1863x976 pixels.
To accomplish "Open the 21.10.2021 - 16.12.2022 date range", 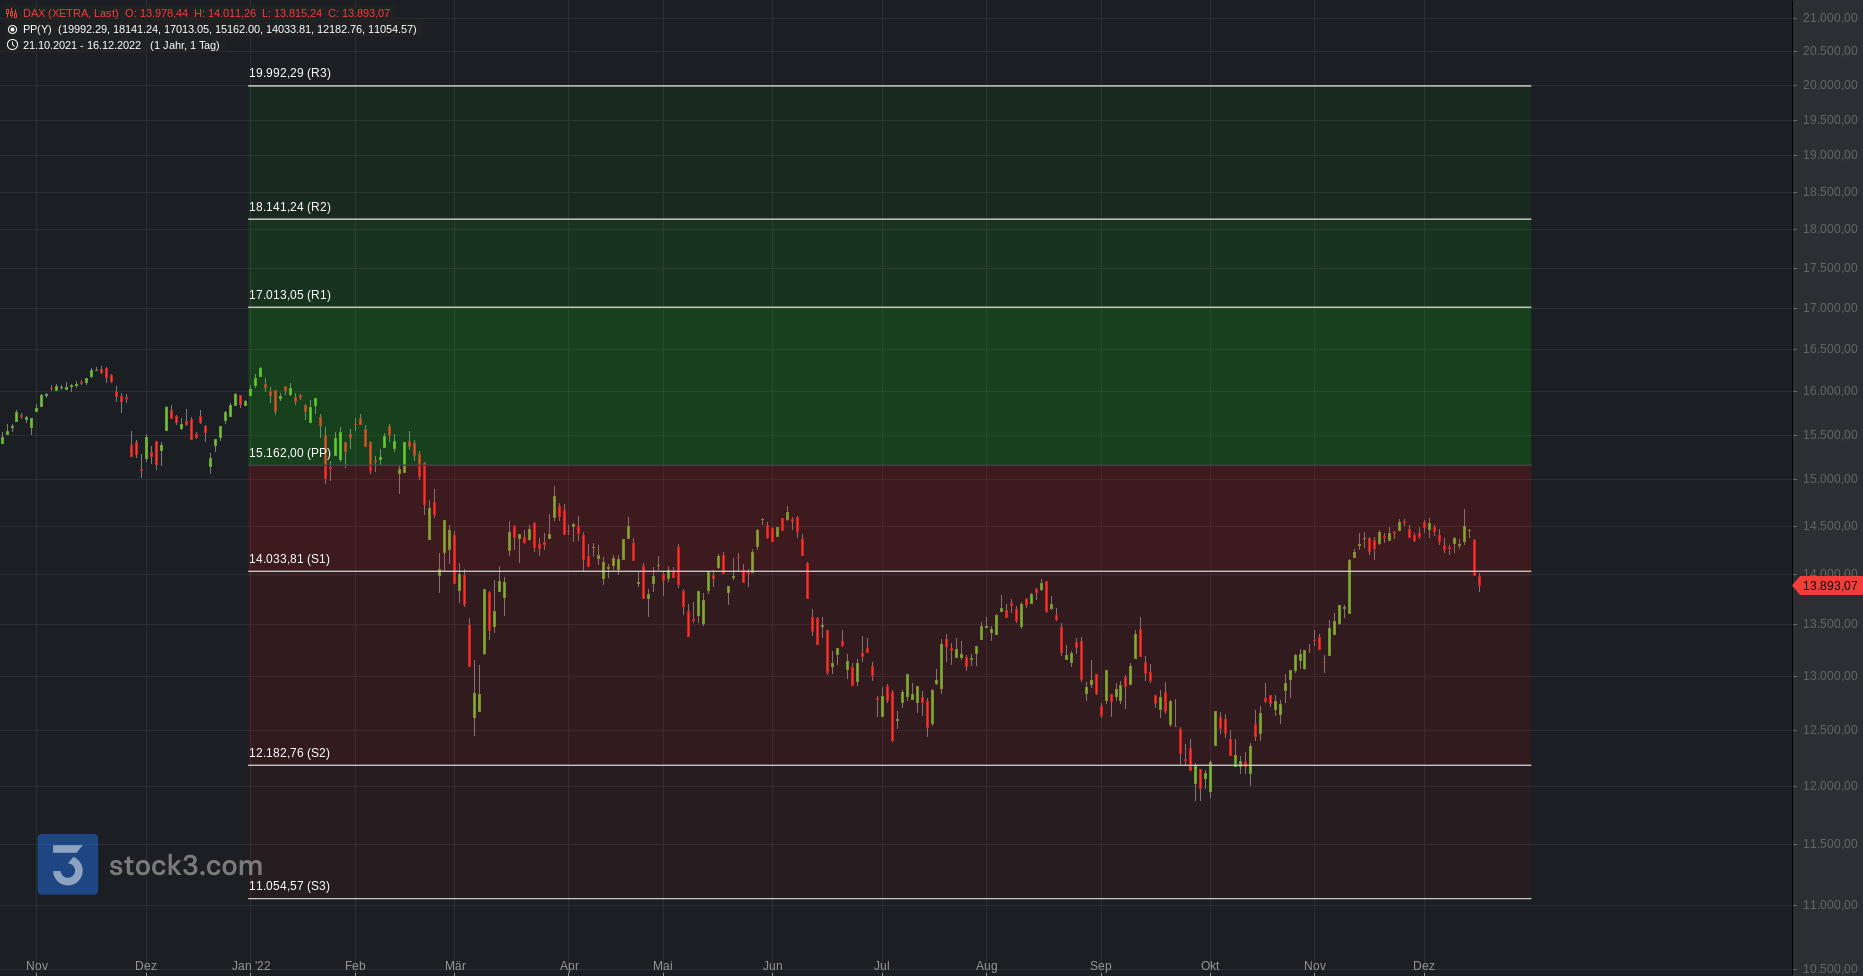I will [x=82, y=45].
